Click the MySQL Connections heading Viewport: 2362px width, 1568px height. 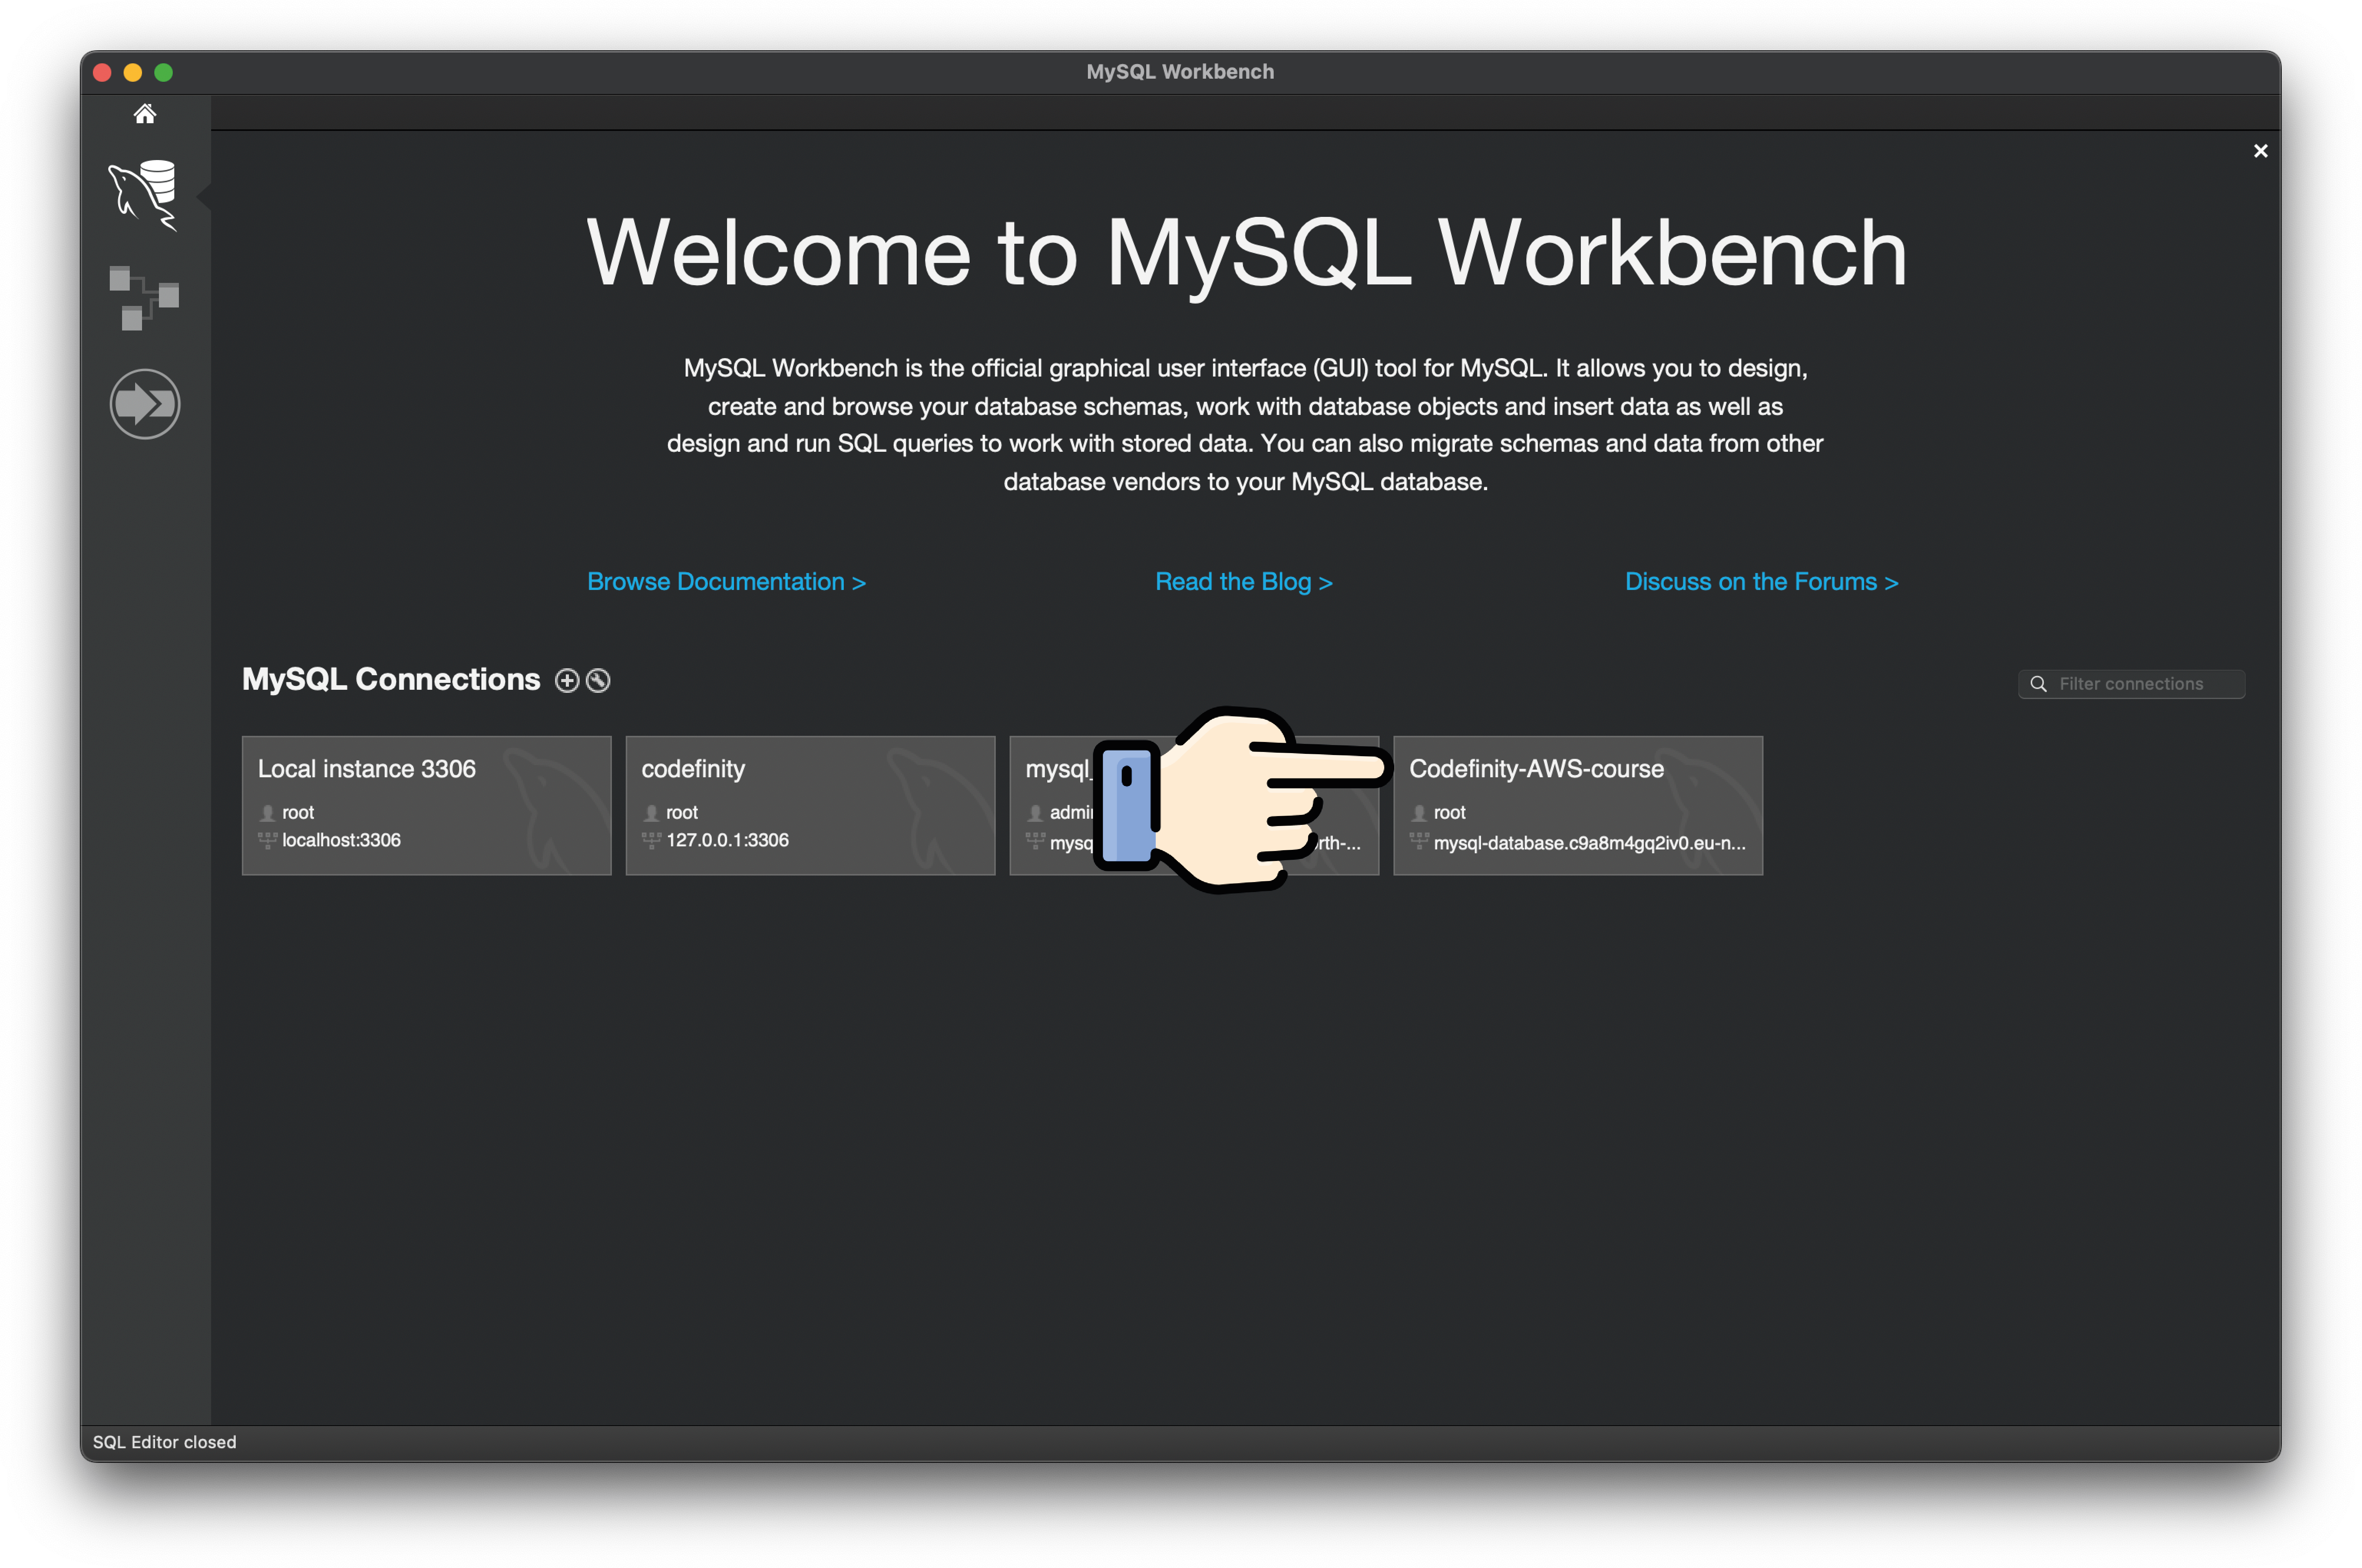[x=391, y=680]
